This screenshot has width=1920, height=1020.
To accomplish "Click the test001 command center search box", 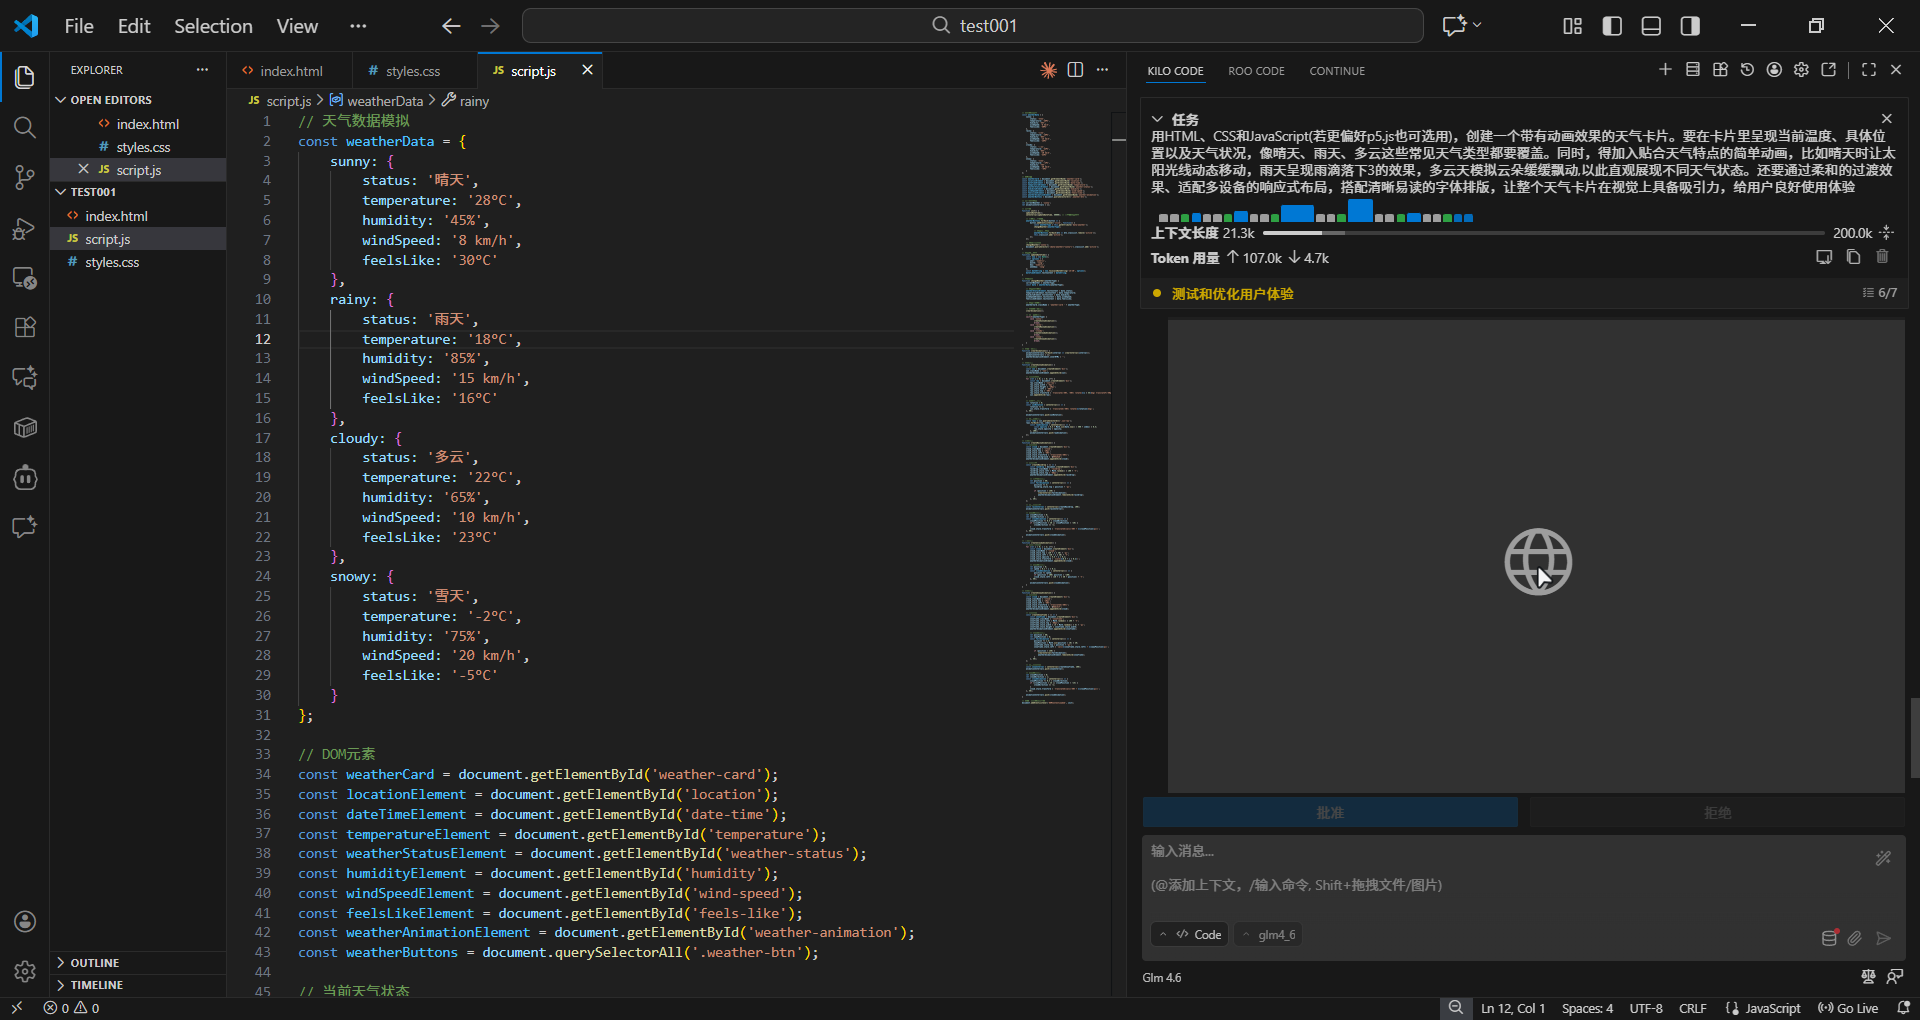I will point(972,26).
